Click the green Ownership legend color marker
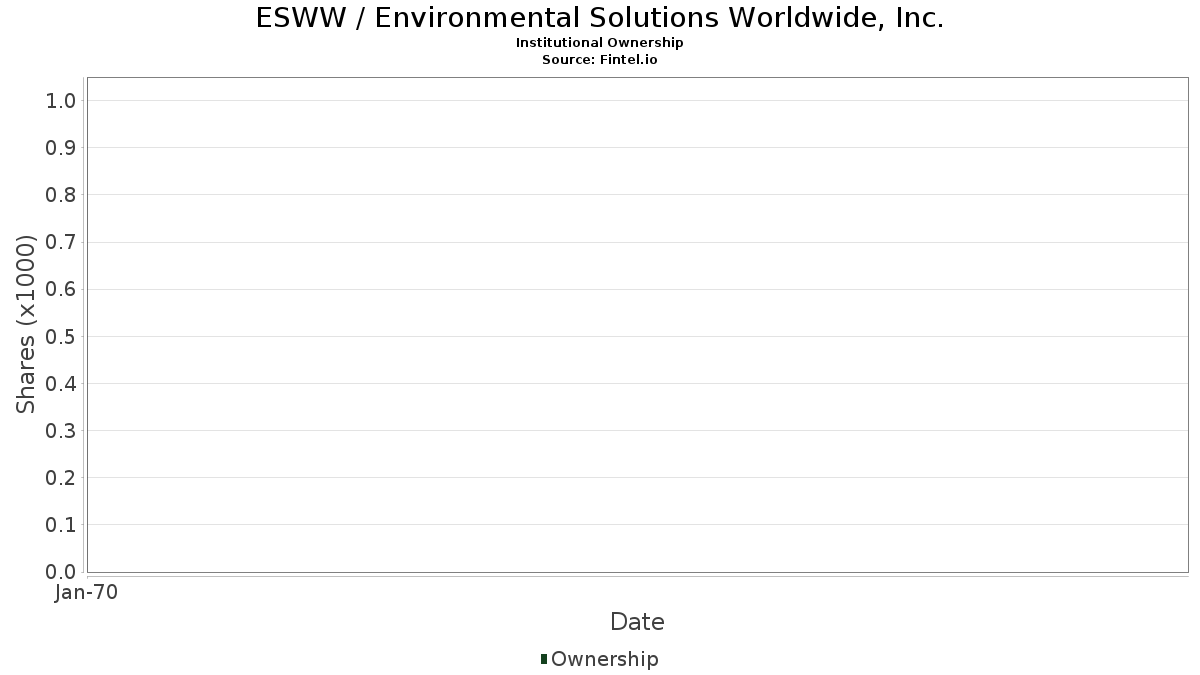The width and height of the screenshot is (1200, 675). 544,658
